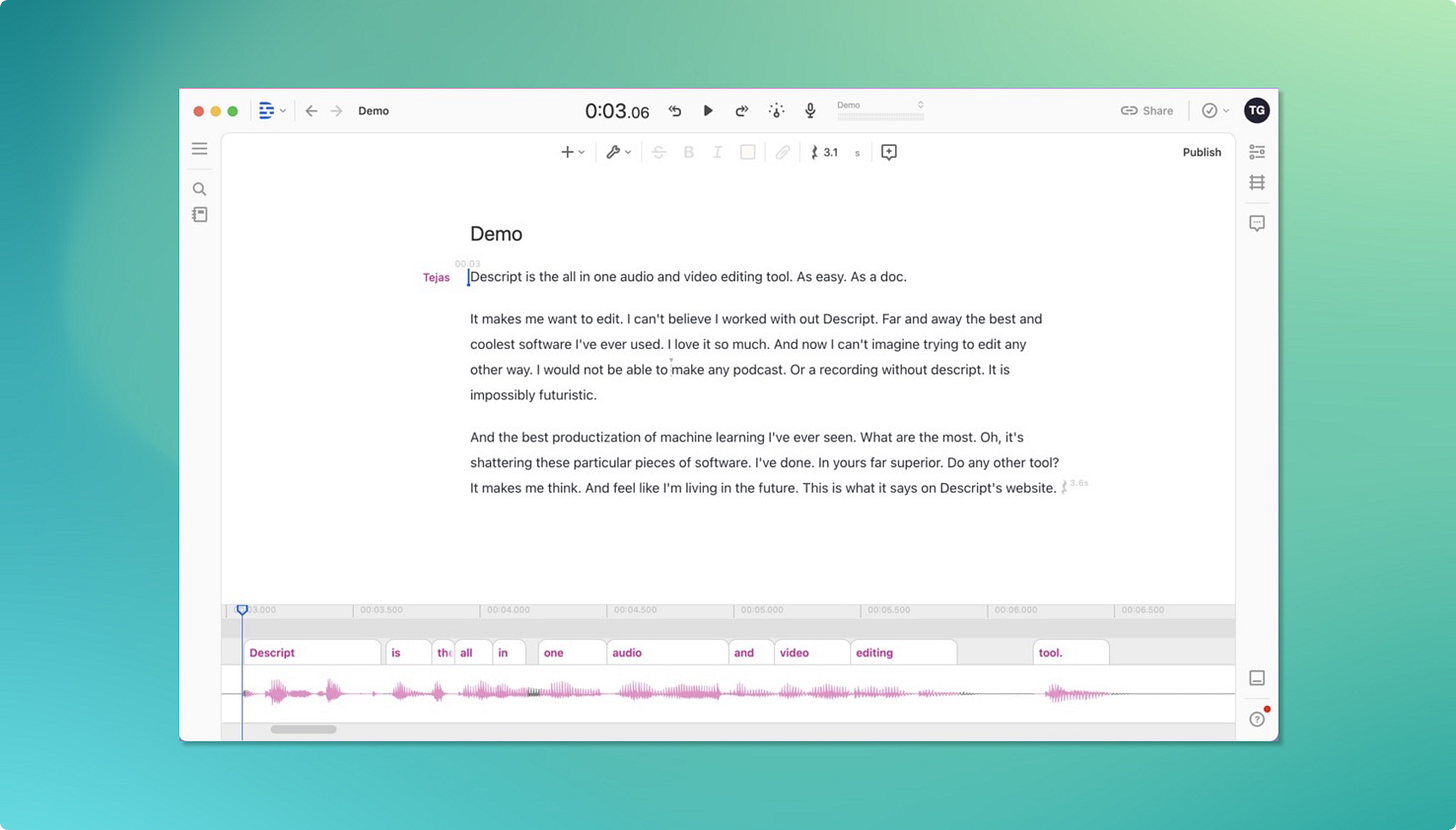Select the 'in' word clip in the timeline

509,652
